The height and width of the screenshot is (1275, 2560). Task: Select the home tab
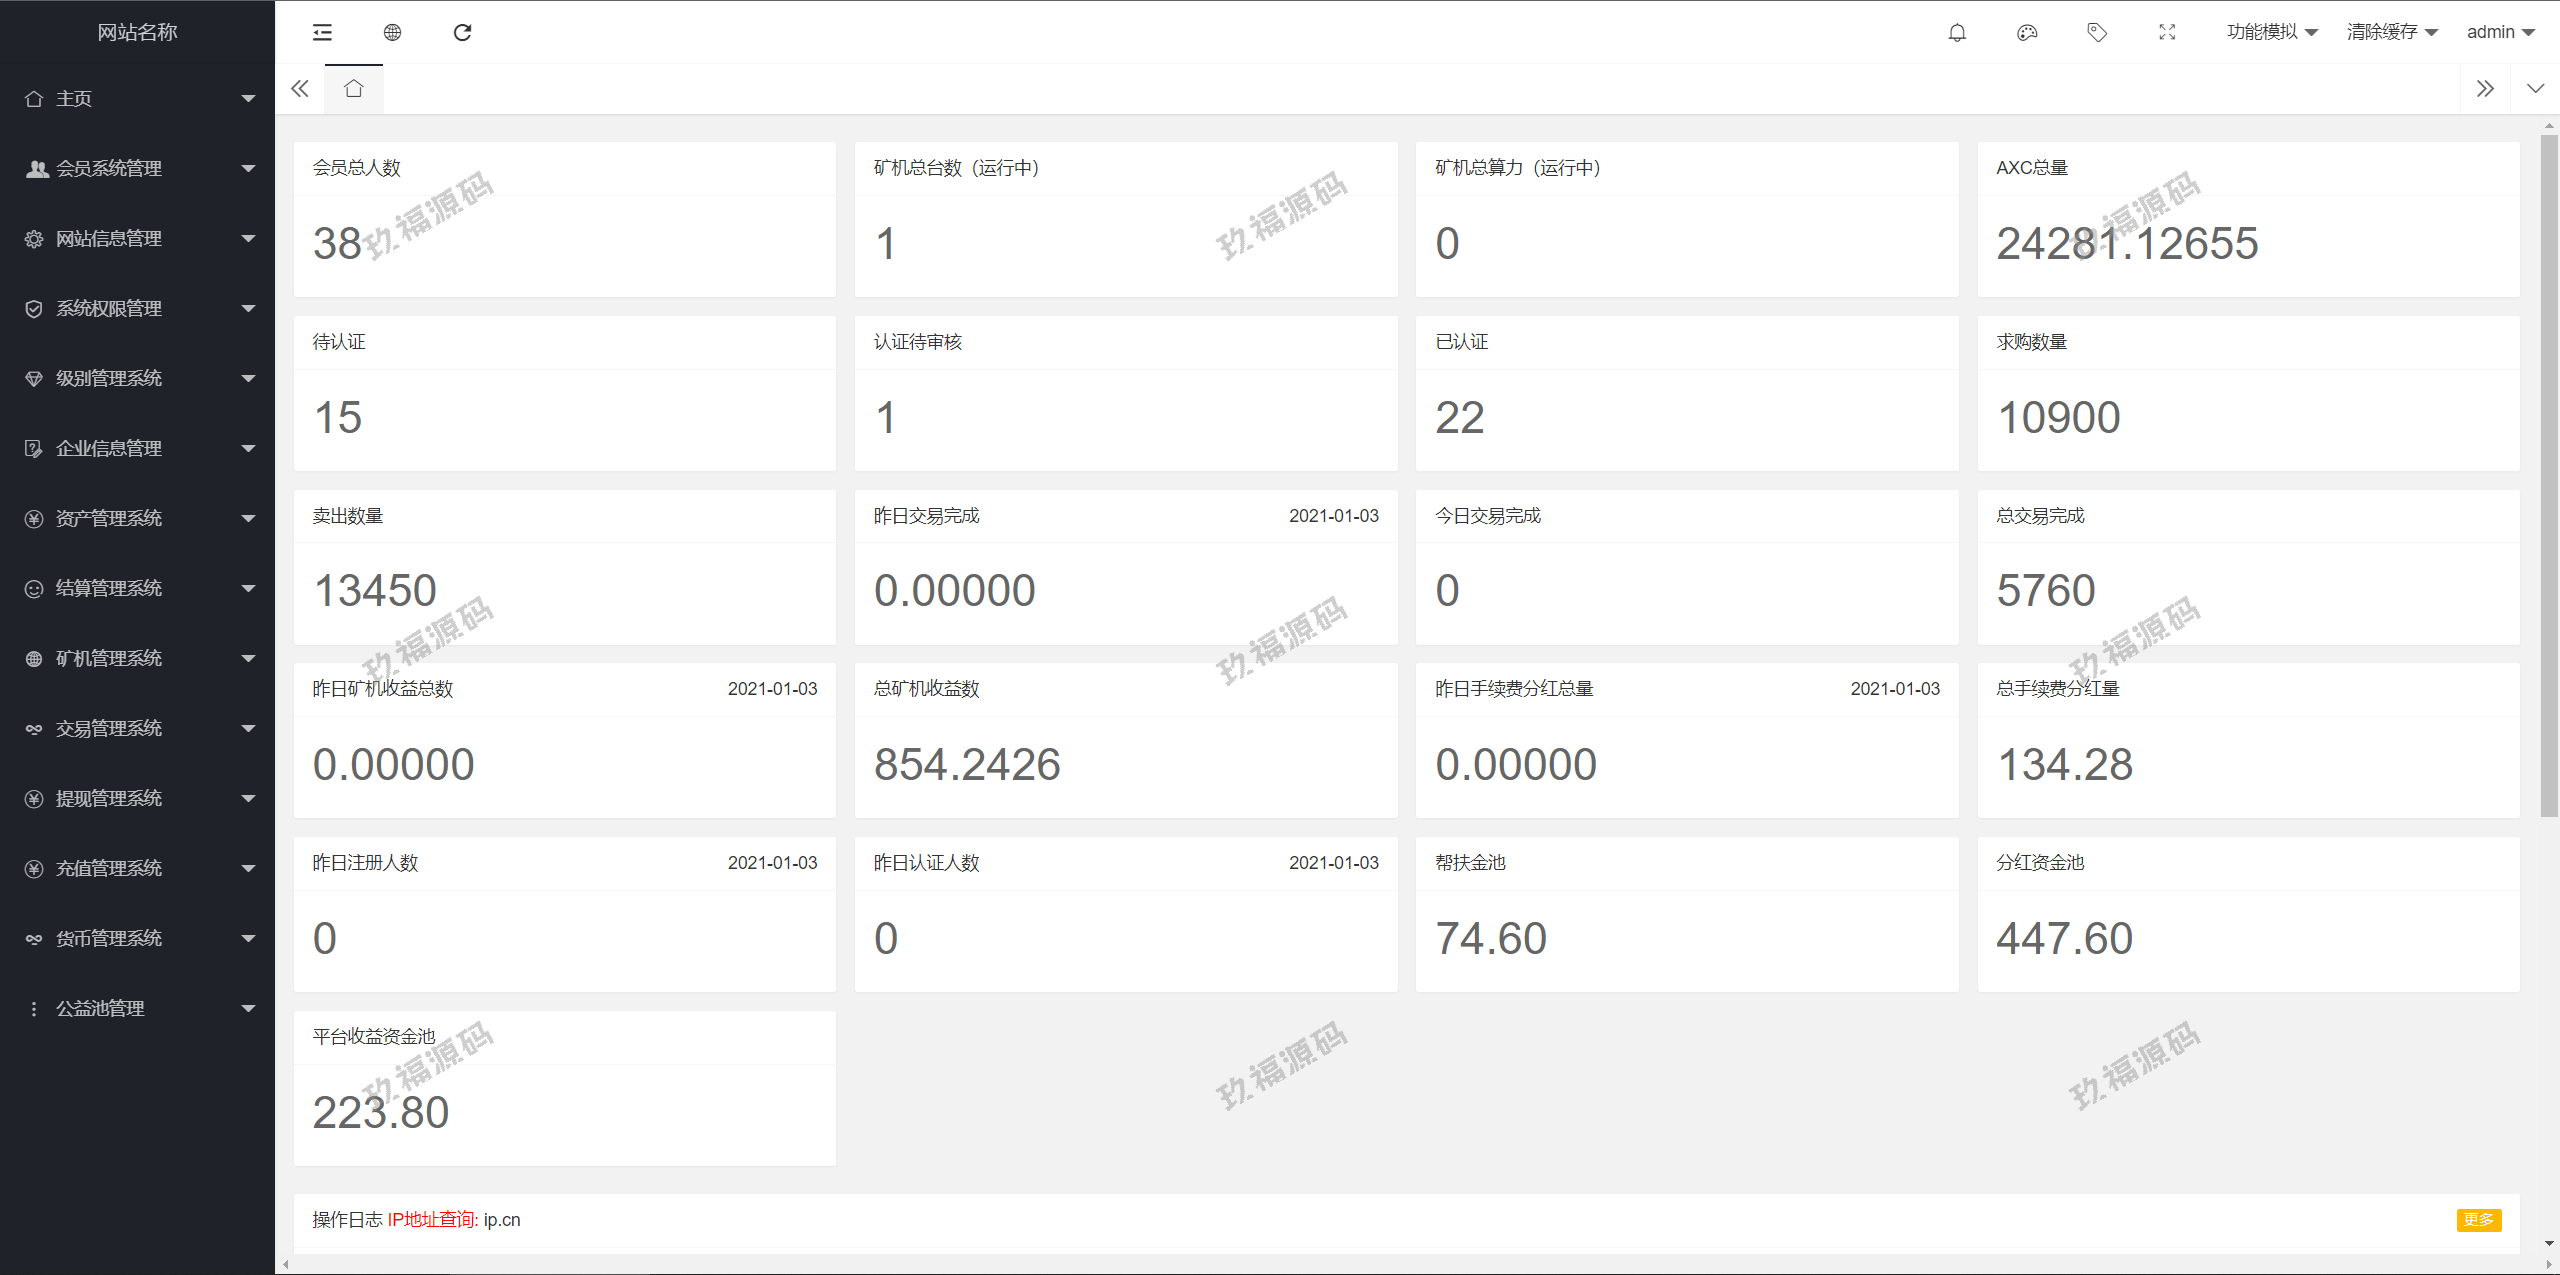click(353, 89)
